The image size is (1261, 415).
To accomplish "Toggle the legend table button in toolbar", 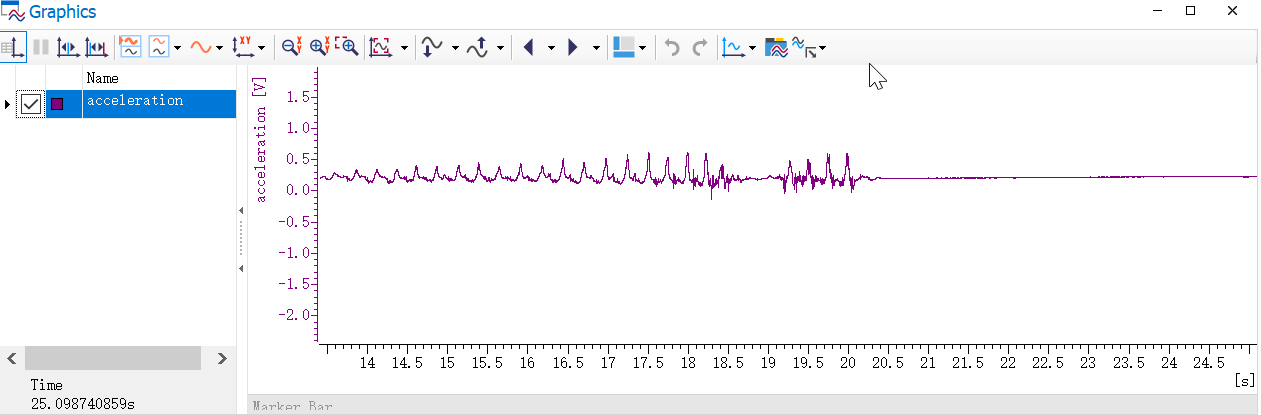I will (x=13, y=47).
